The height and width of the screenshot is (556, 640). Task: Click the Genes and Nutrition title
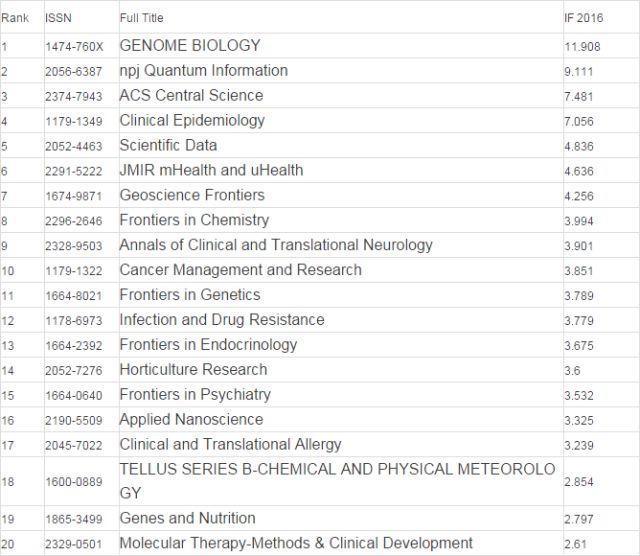[188, 518]
